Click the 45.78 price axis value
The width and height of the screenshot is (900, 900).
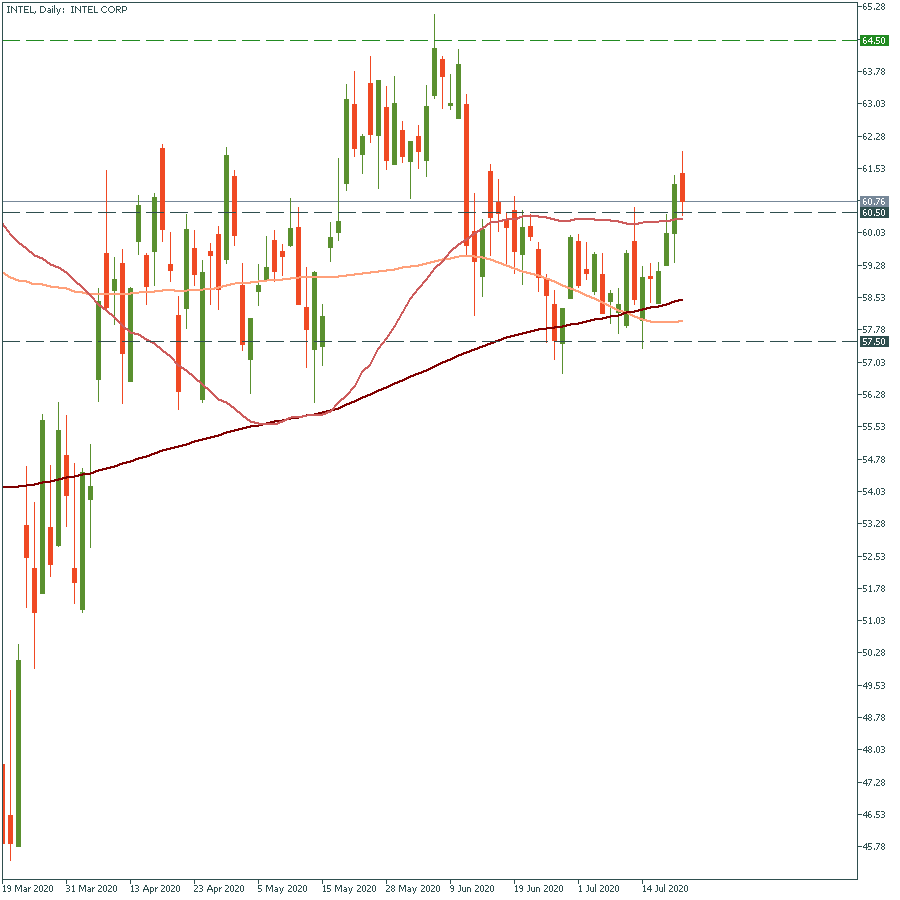coord(873,846)
